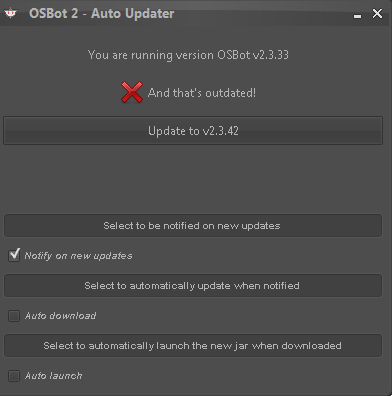Click the OSBot logo icon in title bar
392x396 pixels.
[10, 13]
